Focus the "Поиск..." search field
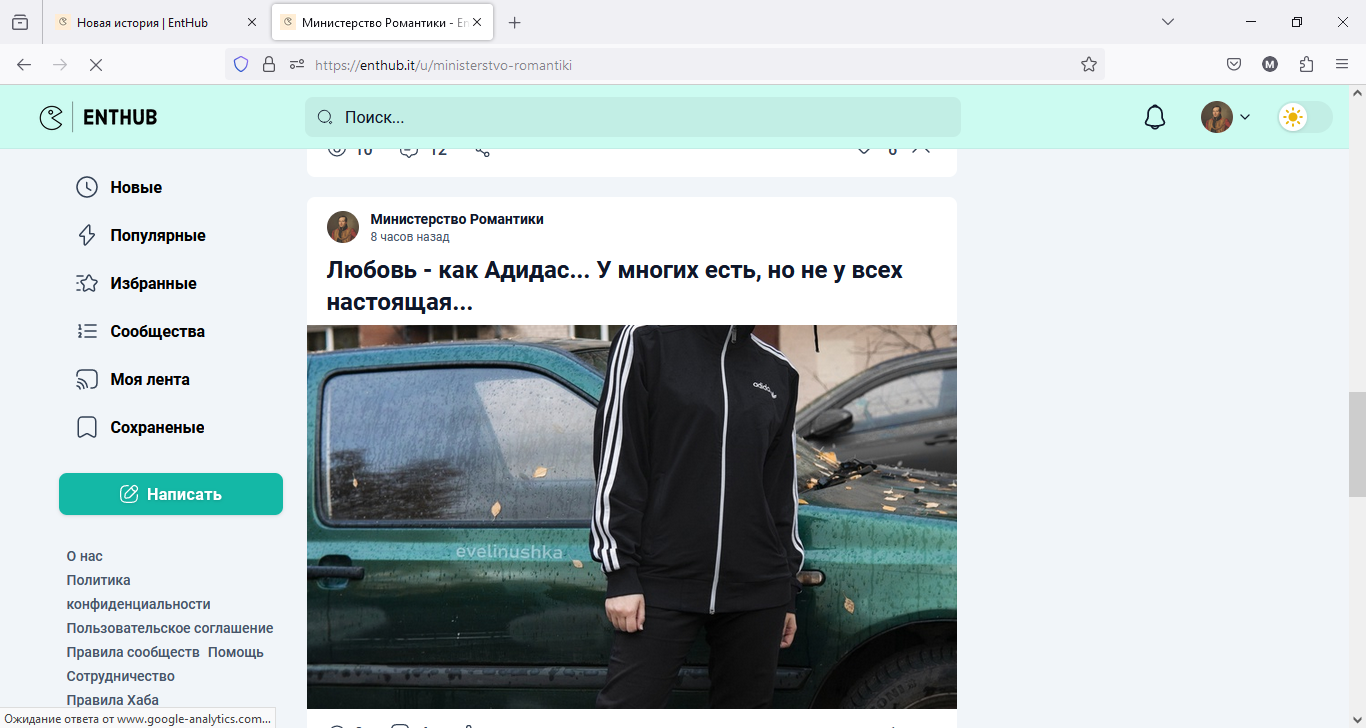1366x728 pixels. coord(633,117)
